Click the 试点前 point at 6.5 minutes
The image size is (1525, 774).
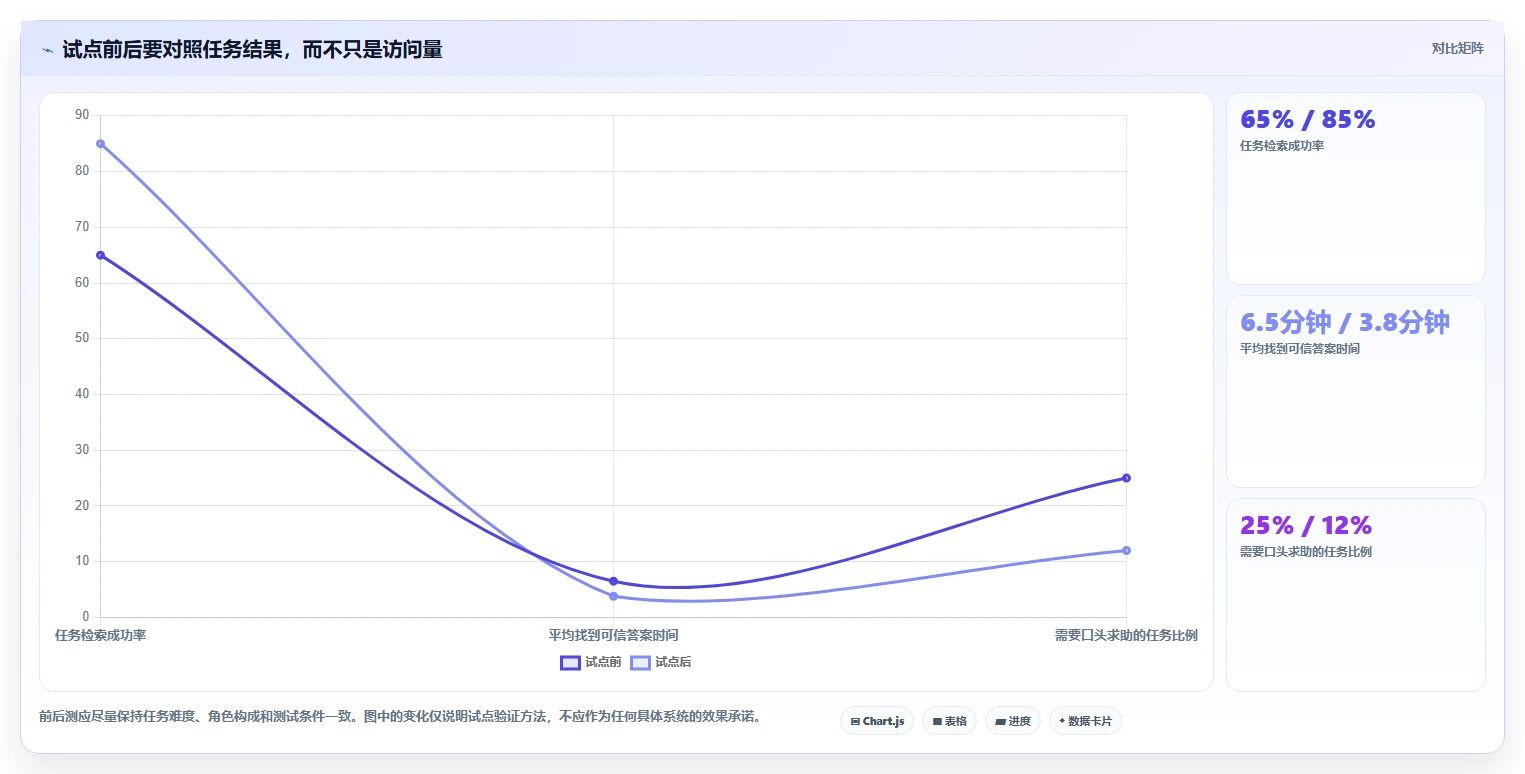click(613, 581)
